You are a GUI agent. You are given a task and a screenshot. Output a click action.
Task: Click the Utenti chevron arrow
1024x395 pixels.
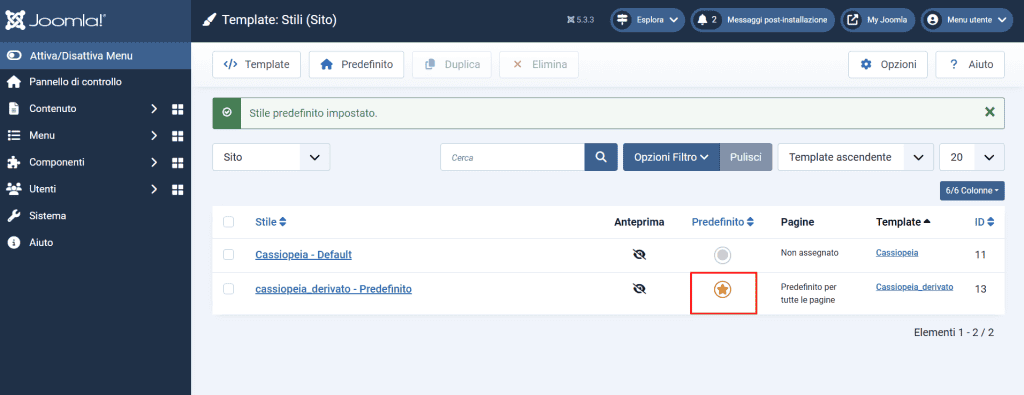[154, 189]
